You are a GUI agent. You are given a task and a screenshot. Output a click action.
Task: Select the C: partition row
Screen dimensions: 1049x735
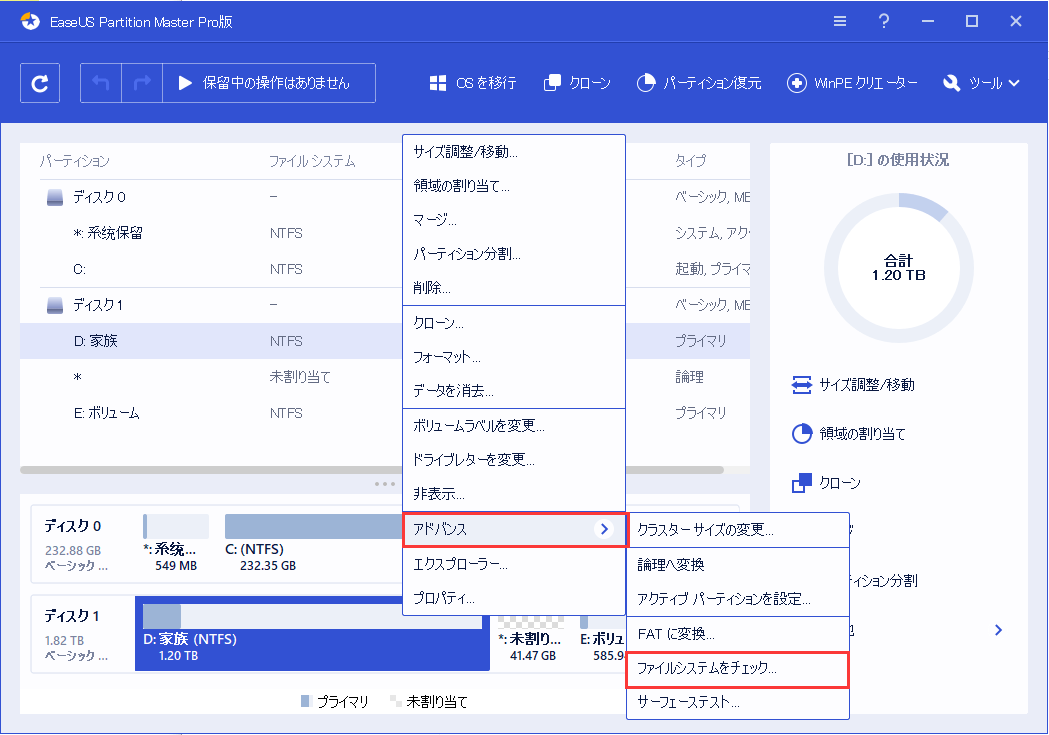pyautogui.click(x=211, y=270)
